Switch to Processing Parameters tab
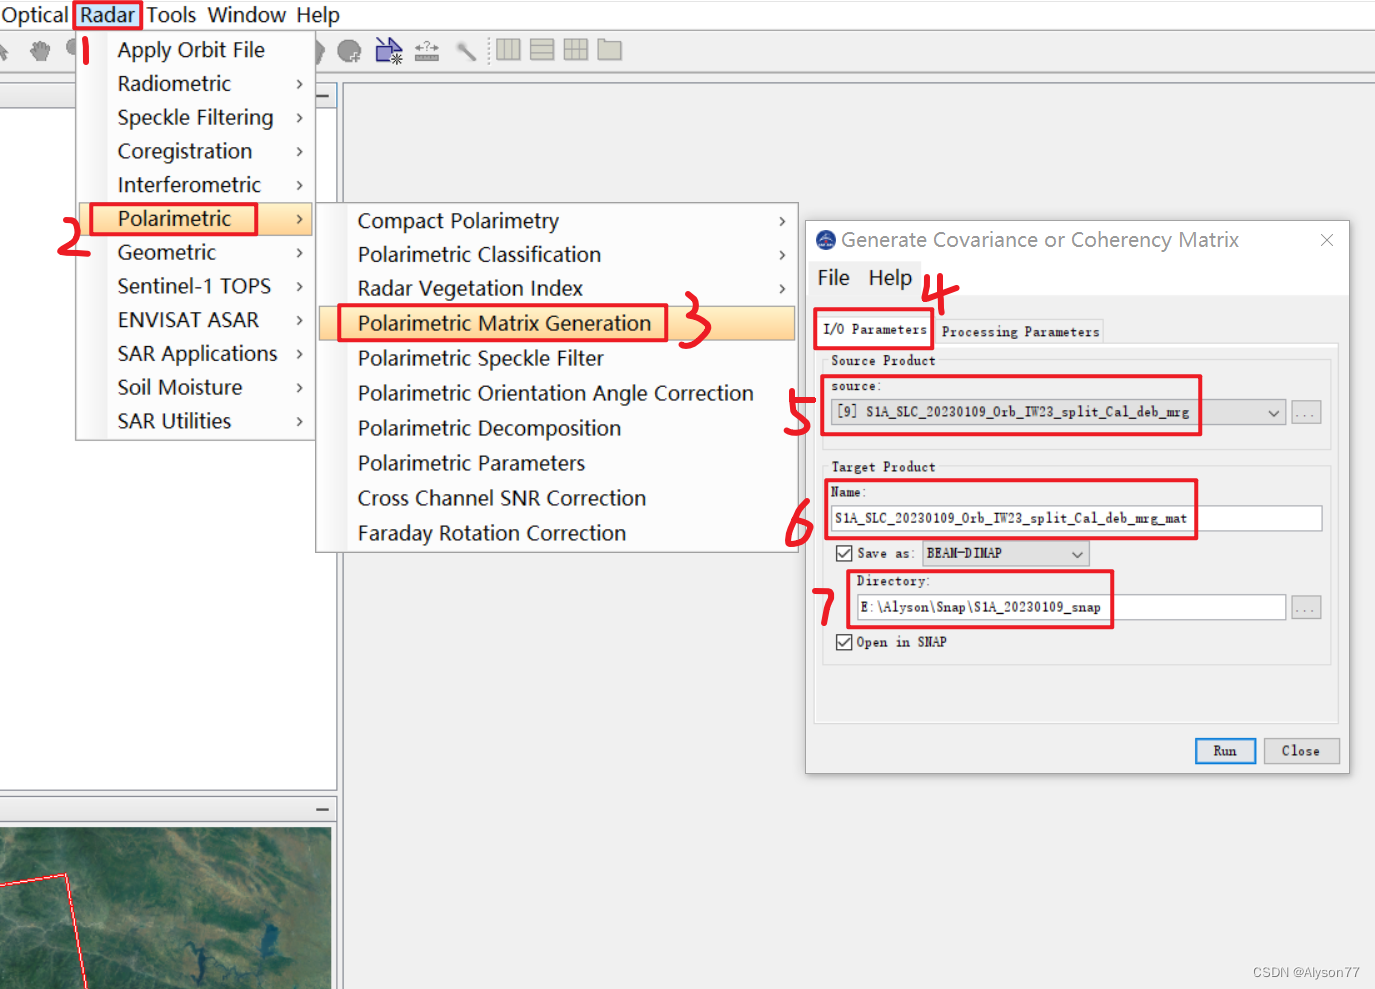 pyautogui.click(x=1020, y=332)
